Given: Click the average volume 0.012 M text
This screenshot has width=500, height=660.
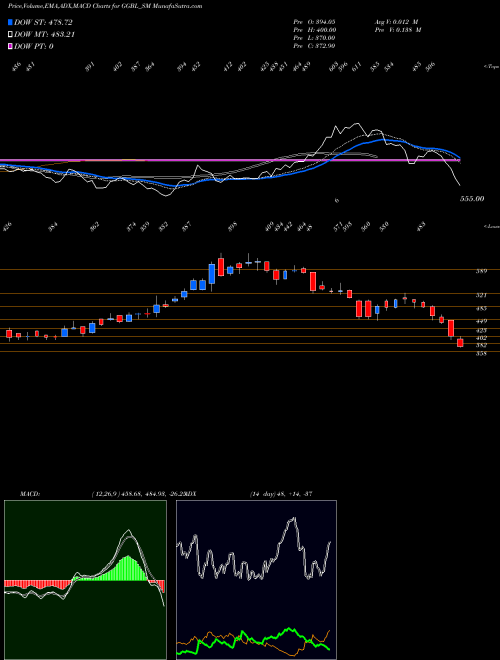Looking at the screenshot, I should coord(398,22).
